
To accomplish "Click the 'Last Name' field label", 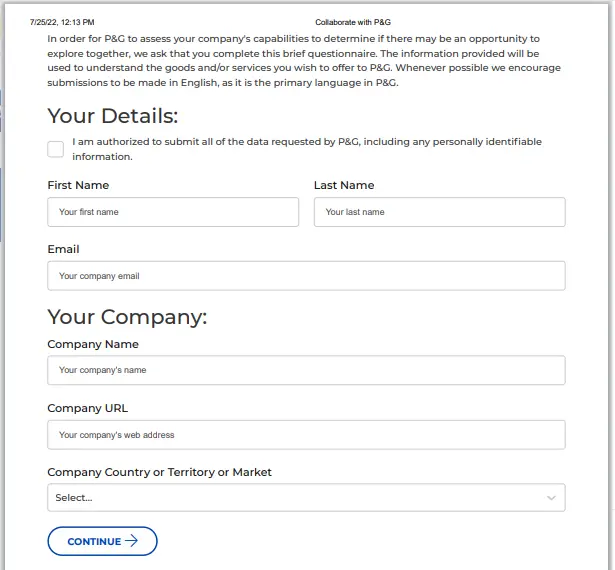I will (344, 185).
